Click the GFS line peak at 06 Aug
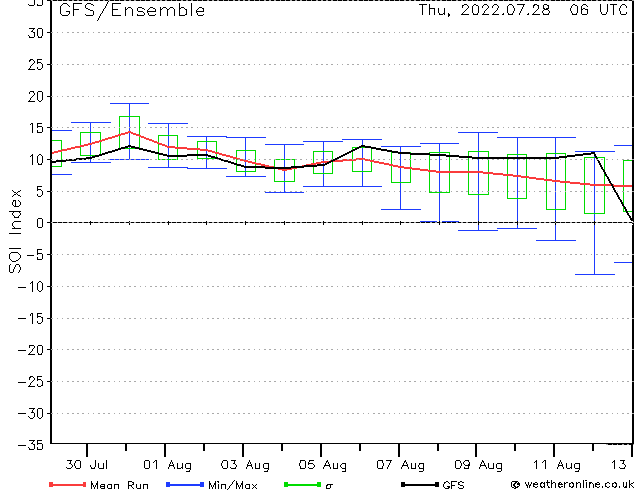The height and width of the screenshot is (490, 634). (362, 146)
